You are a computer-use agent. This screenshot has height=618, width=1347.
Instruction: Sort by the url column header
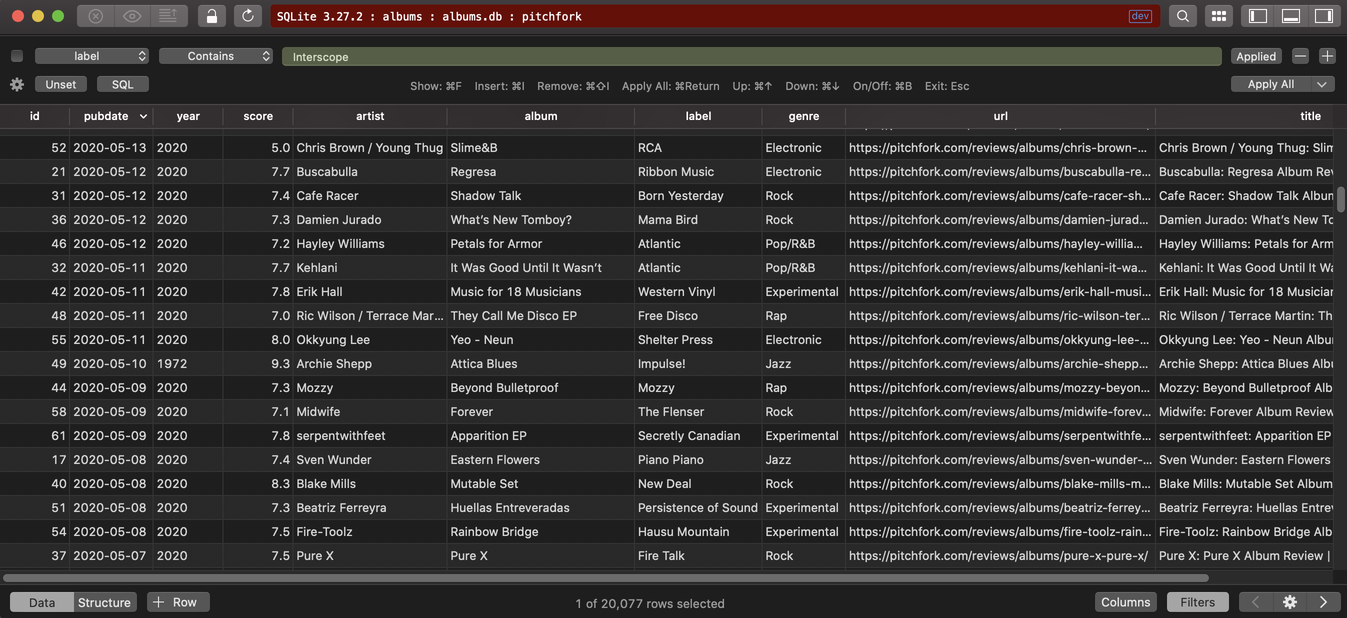pos(1000,116)
